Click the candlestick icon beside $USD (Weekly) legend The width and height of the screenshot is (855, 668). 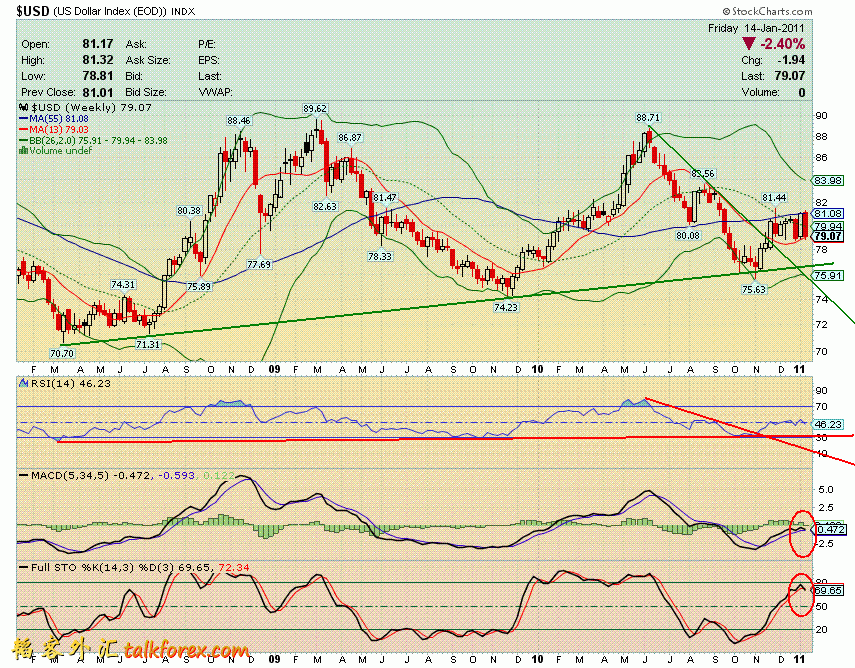(x=23, y=107)
